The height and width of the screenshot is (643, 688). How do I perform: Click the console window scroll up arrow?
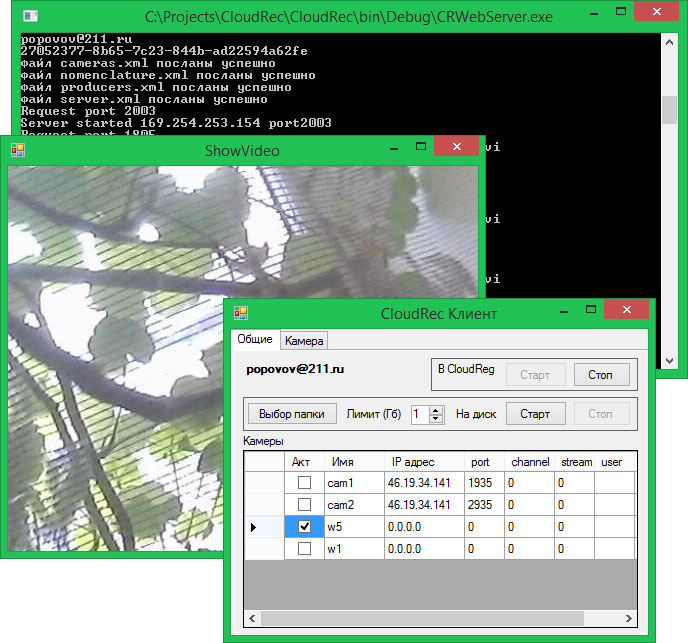[669, 43]
